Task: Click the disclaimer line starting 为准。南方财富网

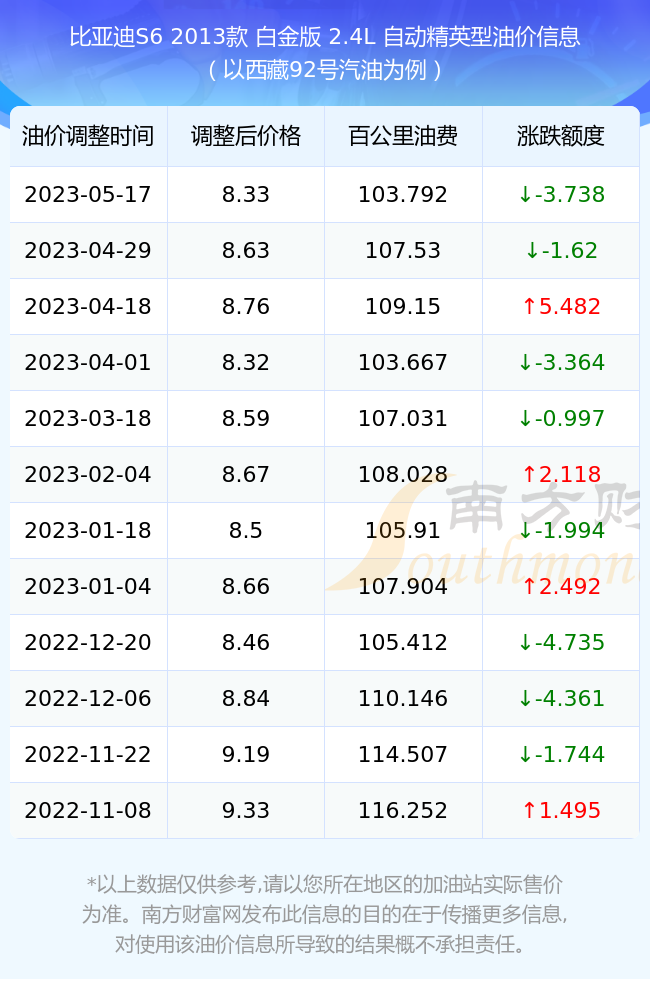Action: tap(325, 915)
